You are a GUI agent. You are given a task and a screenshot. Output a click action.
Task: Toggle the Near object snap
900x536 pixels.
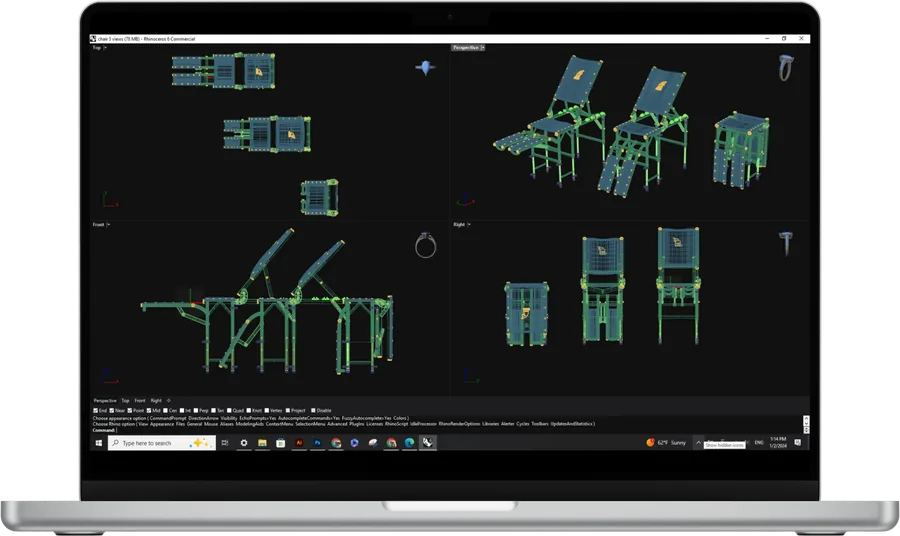(112, 410)
